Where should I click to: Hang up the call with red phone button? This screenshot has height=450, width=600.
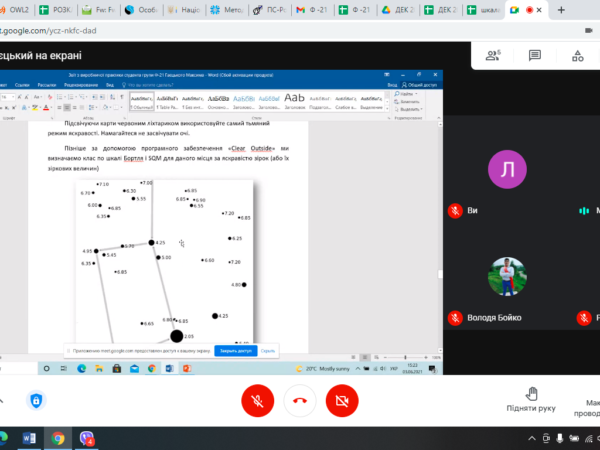pos(300,400)
